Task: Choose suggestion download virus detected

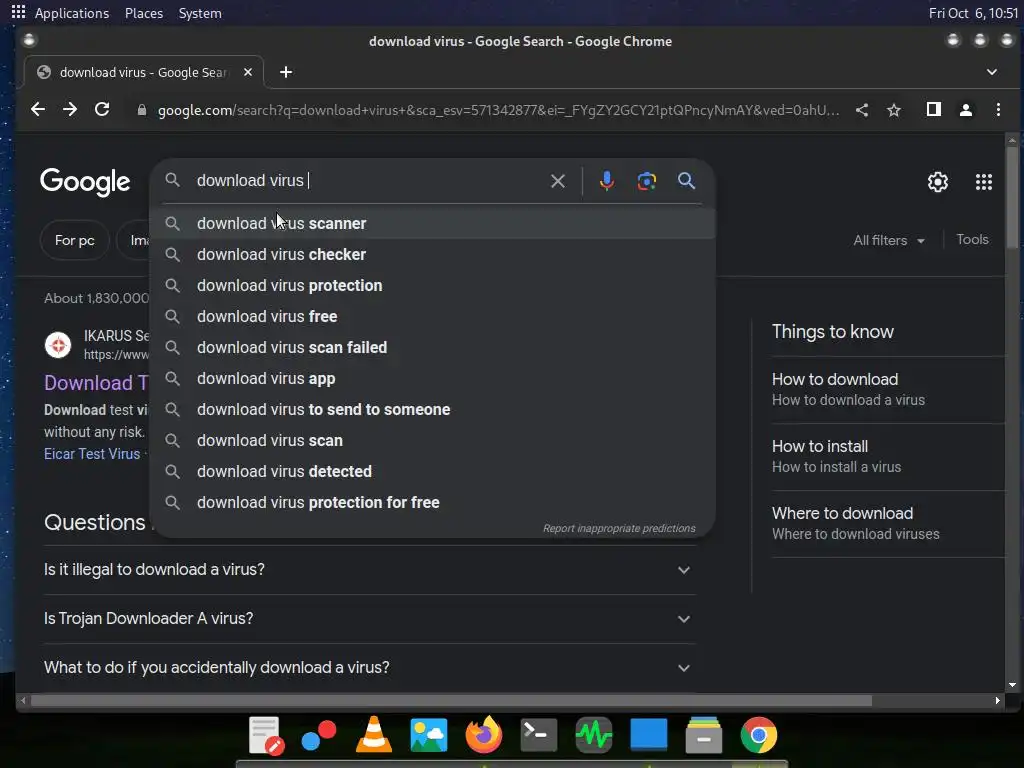Action: (x=432, y=472)
